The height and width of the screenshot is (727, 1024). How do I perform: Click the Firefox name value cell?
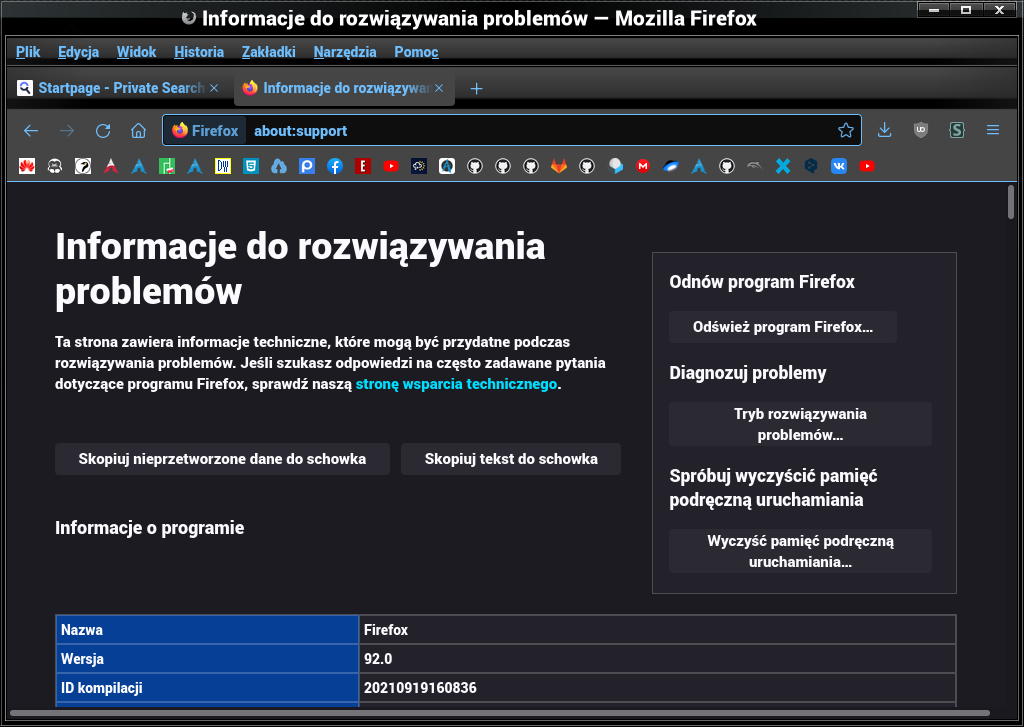(658, 630)
